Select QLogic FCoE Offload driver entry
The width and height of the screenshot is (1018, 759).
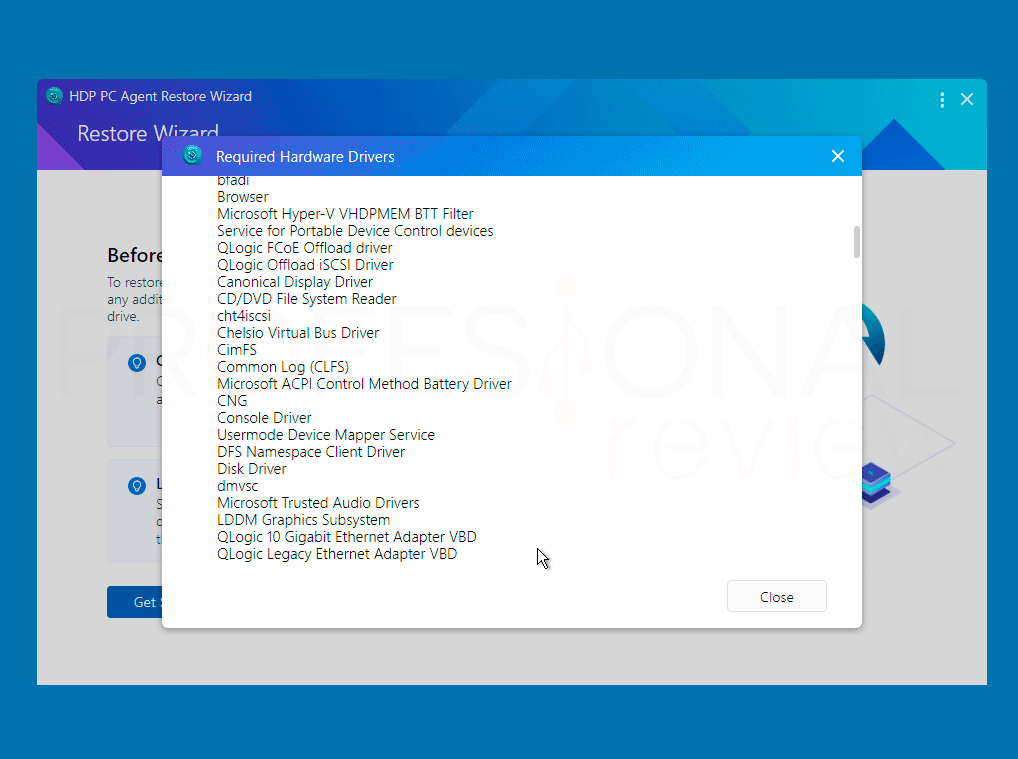[x=304, y=248]
